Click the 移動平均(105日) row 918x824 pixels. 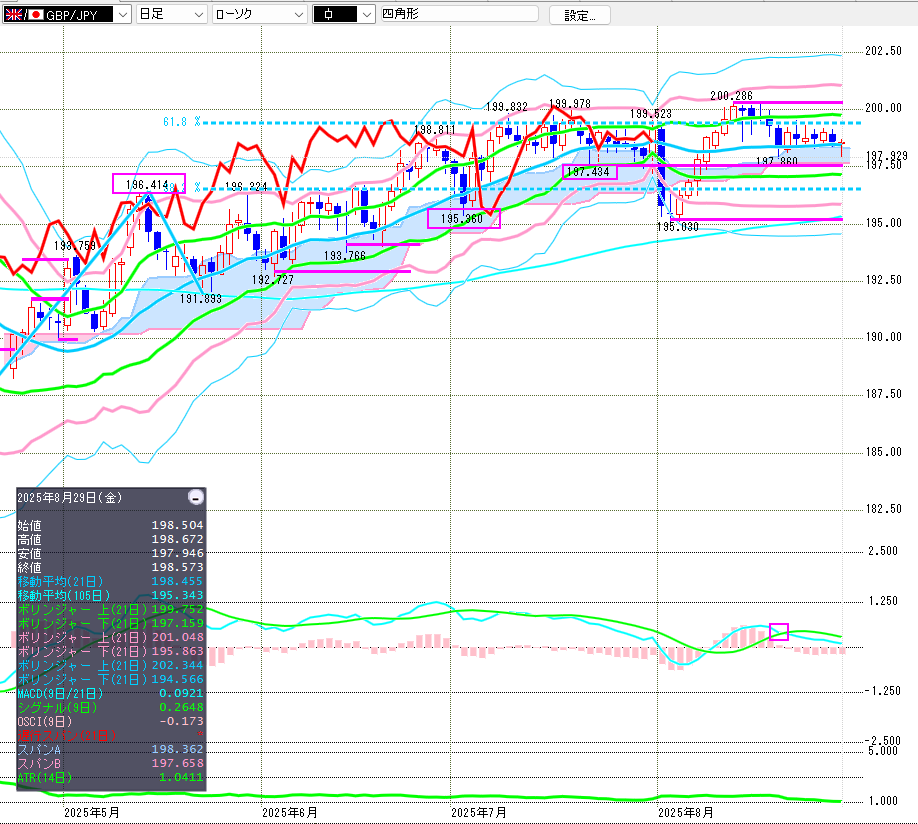pos(111,596)
